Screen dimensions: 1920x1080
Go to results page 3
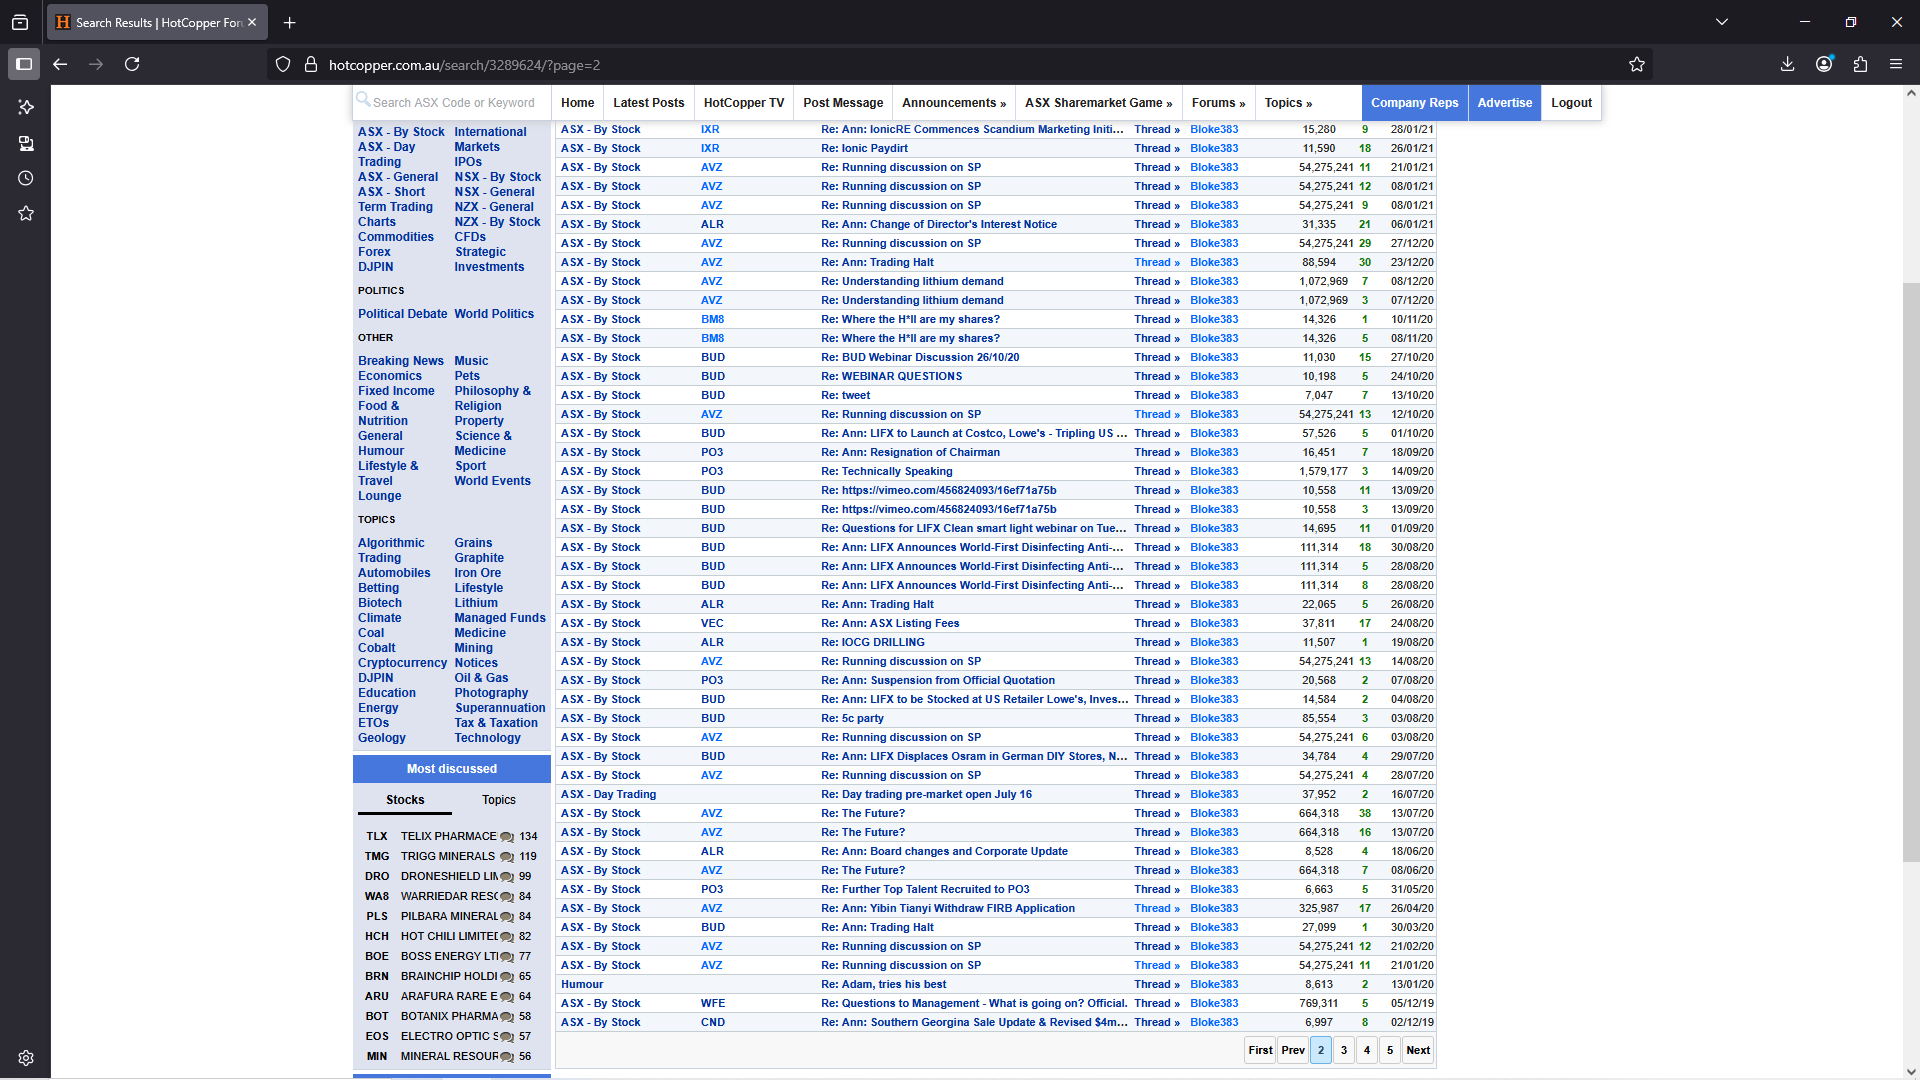click(x=1344, y=1050)
